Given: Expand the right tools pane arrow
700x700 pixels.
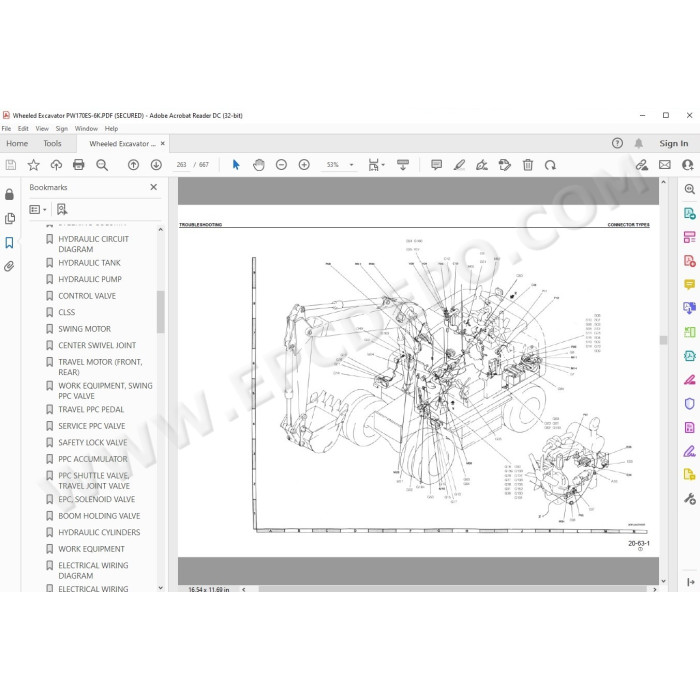Looking at the screenshot, I should [x=690, y=582].
